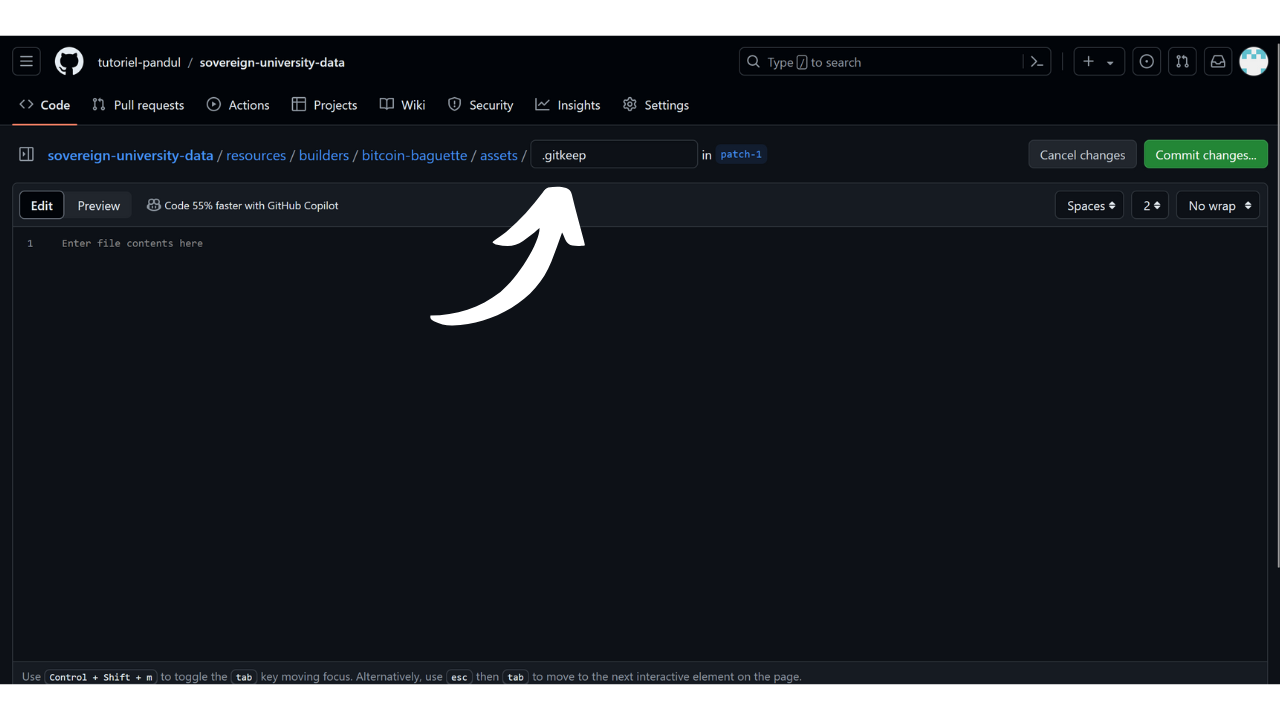Screen dimensions: 1280x720
Task: Click the .gitkeep filename input field
Action: [613, 155]
